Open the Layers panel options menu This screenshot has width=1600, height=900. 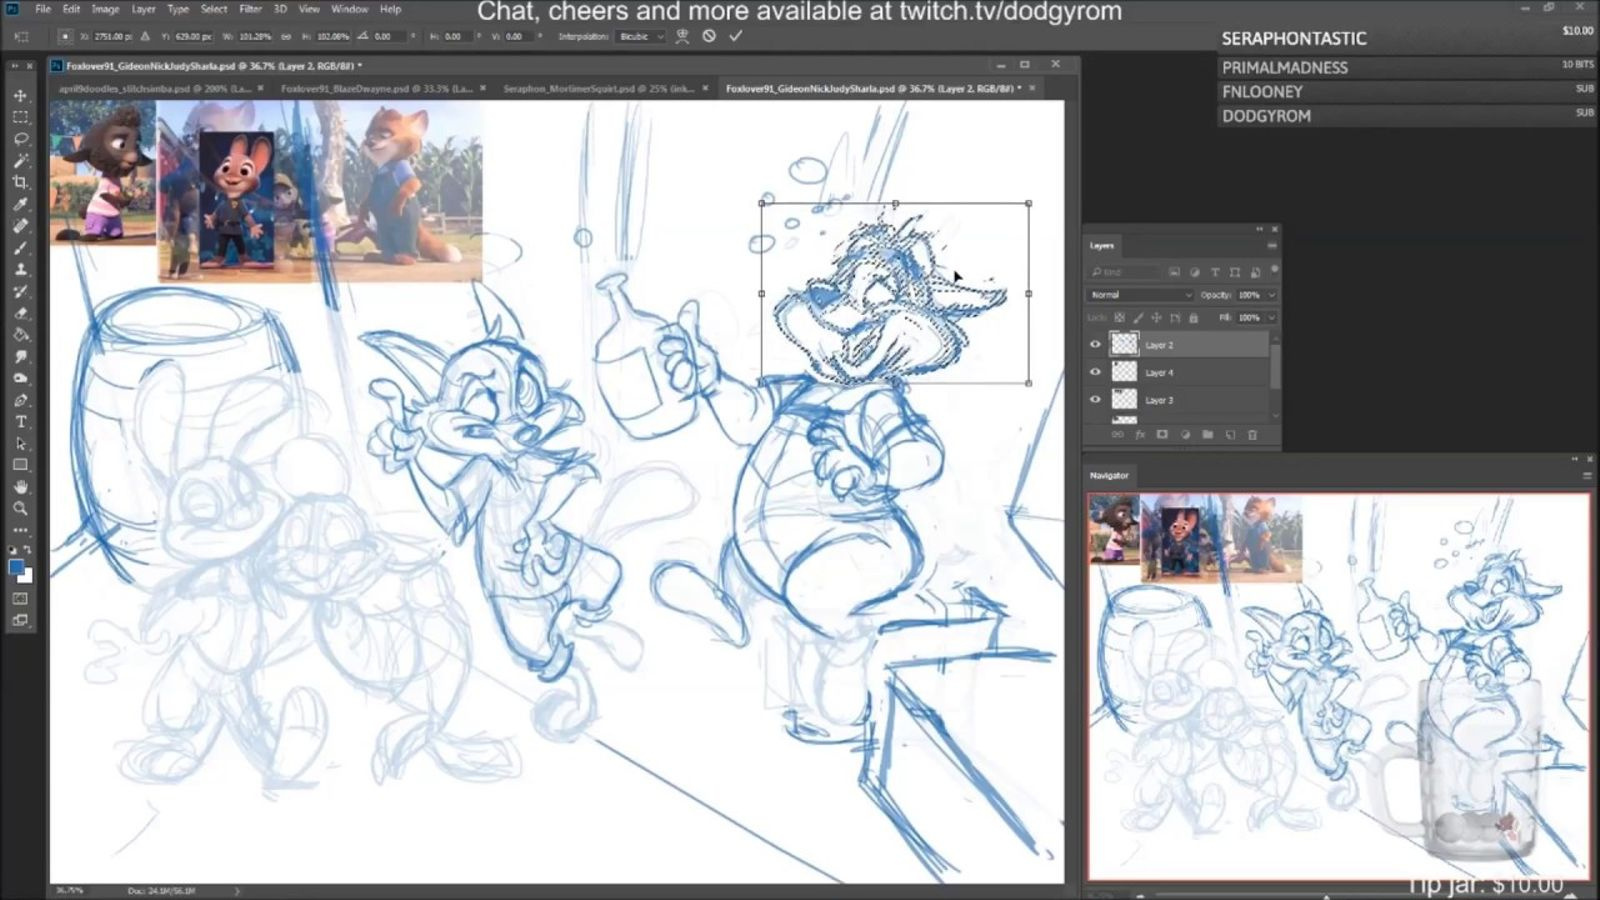pyautogui.click(x=1272, y=245)
